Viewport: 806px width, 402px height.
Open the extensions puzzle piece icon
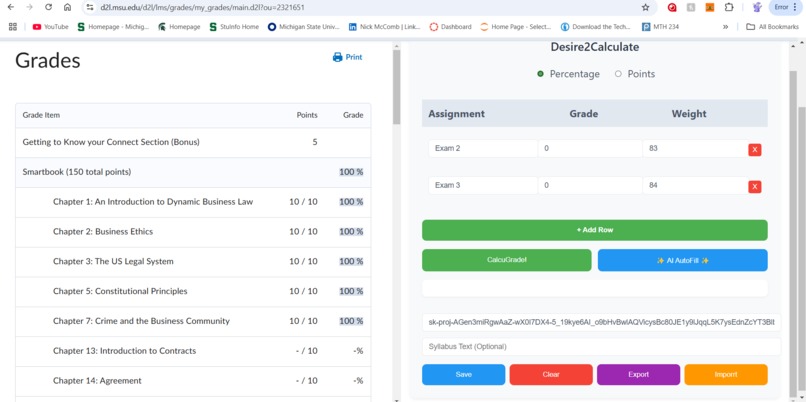pos(729,7)
